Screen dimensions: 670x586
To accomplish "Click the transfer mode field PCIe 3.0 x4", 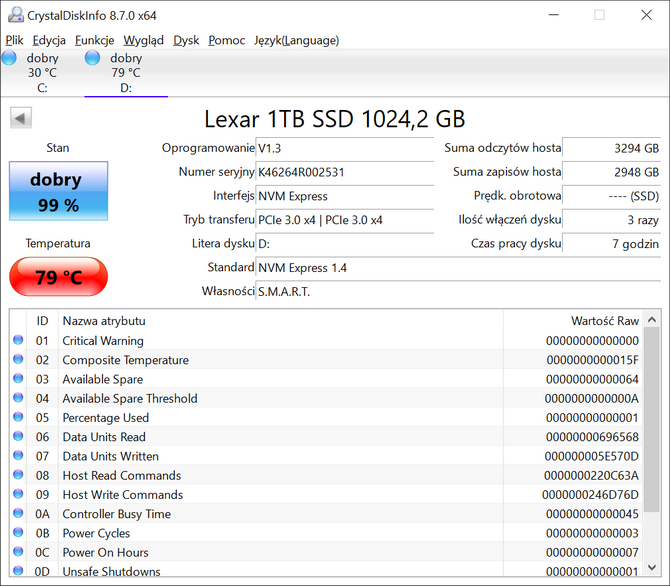I will click(x=344, y=220).
